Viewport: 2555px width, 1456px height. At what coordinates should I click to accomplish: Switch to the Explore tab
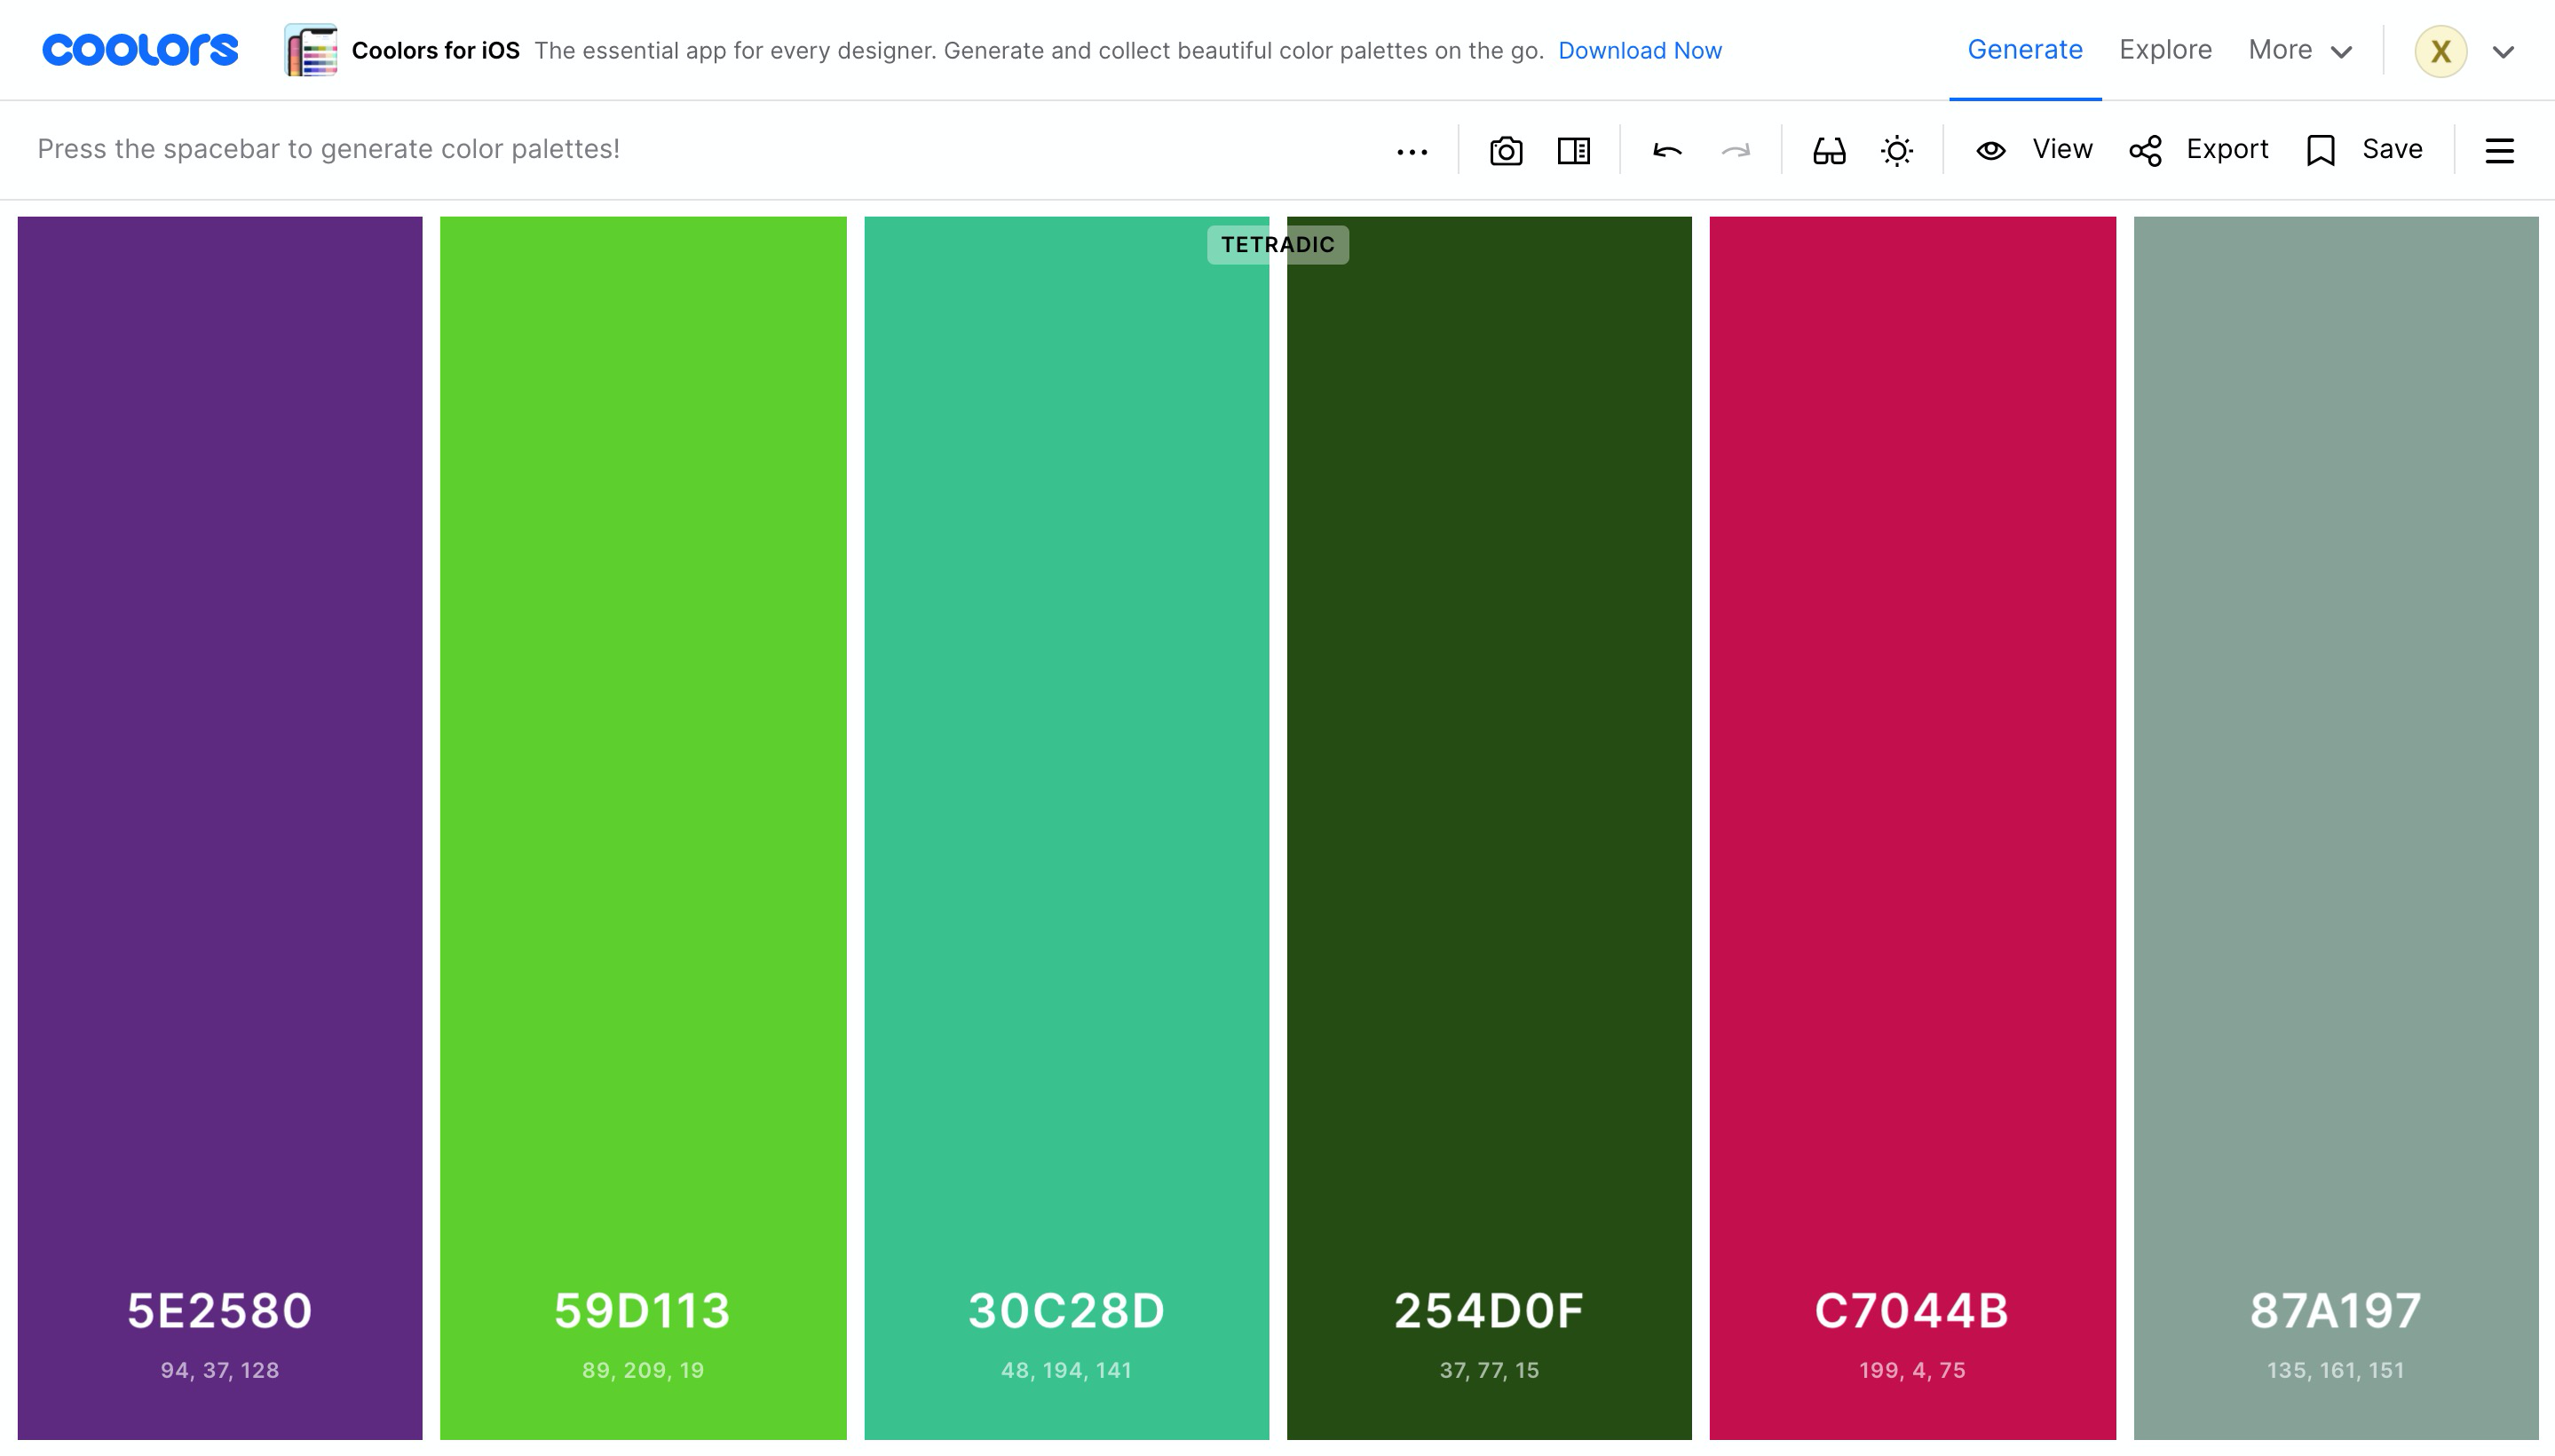(x=2165, y=50)
